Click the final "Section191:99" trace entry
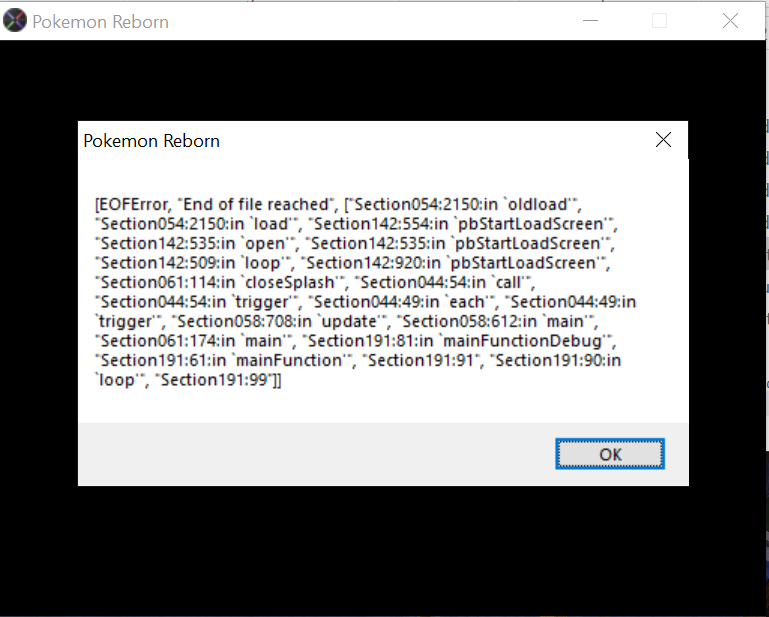Screen dimensions: 769x617 click(222, 380)
